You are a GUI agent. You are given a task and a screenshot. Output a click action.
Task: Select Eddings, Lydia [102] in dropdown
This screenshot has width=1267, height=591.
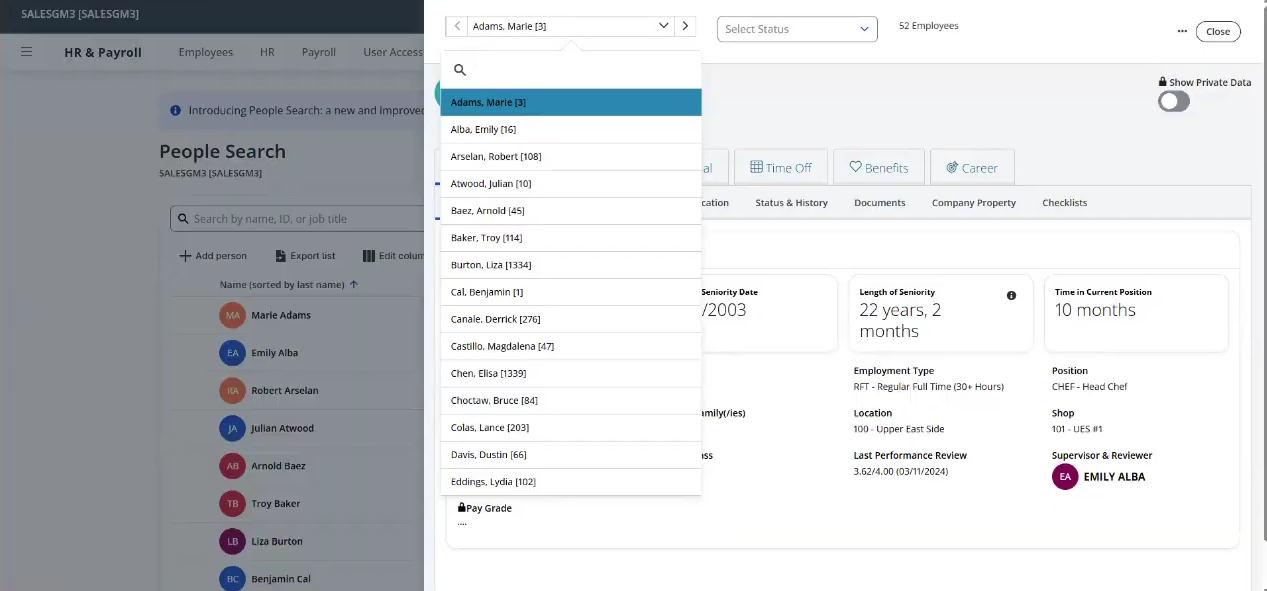571,481
